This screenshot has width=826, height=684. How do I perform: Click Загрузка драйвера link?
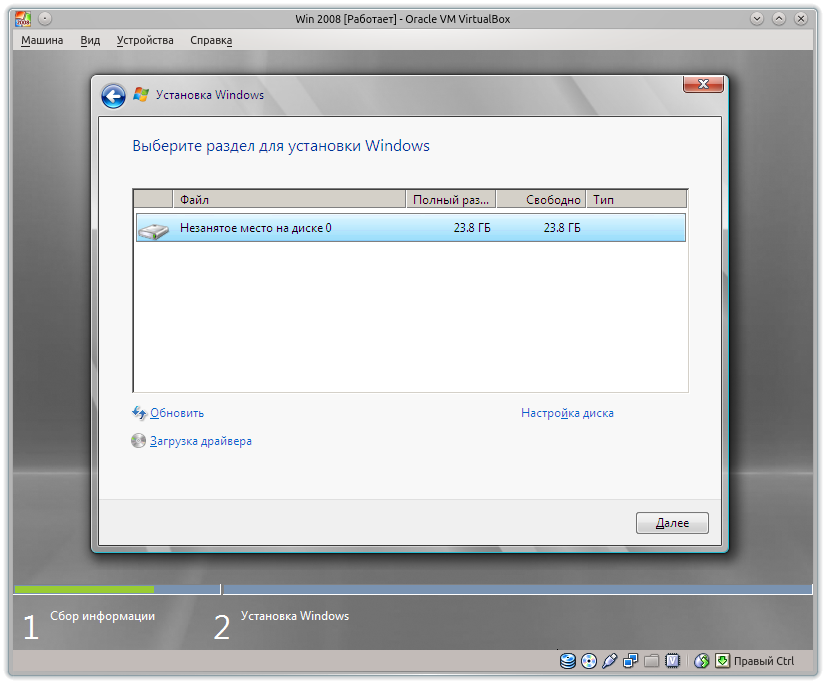coord(203,440)
